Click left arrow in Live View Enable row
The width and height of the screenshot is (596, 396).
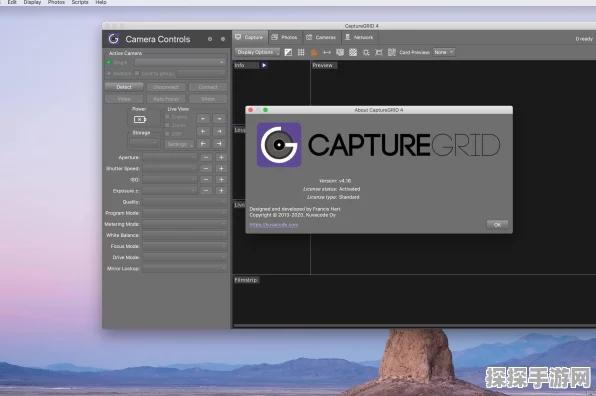pyautogui.click(x=203, y=119)
